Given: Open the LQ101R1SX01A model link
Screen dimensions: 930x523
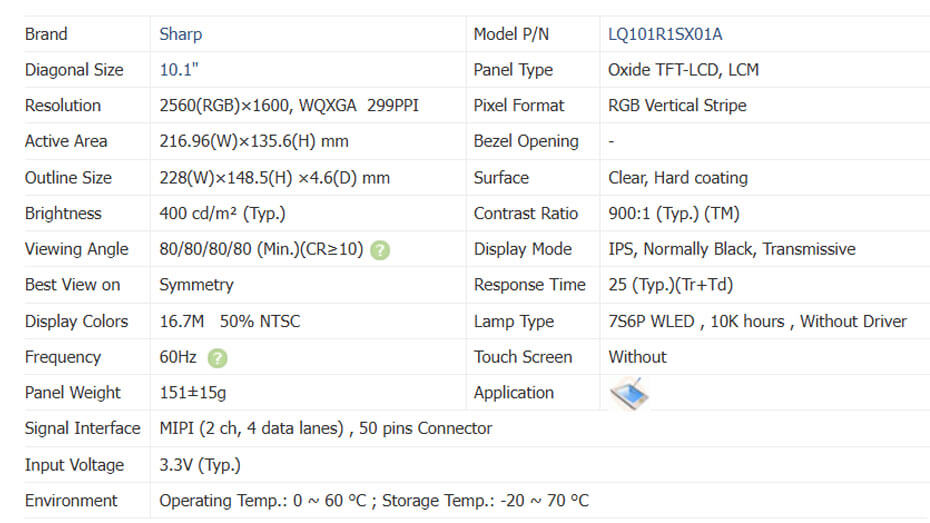Looking at the screenshot, I should (x=665, y=34).
